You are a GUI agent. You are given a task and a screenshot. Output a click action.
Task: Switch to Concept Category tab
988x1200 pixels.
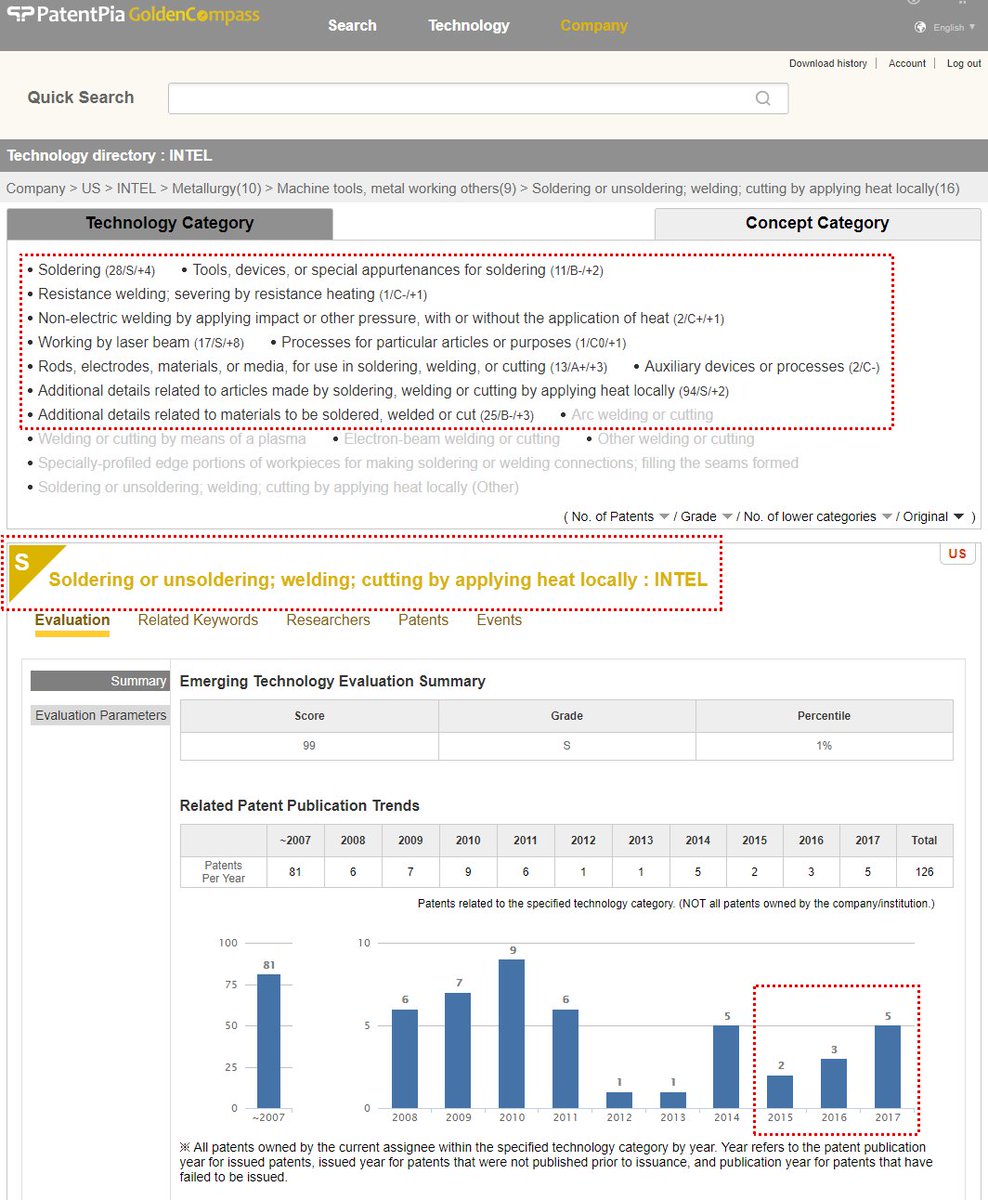point(817,224)
